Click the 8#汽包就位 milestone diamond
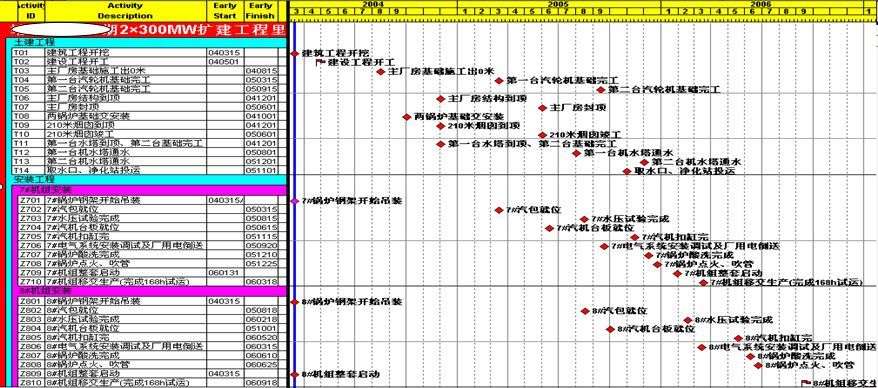 (x=585, y=311)
